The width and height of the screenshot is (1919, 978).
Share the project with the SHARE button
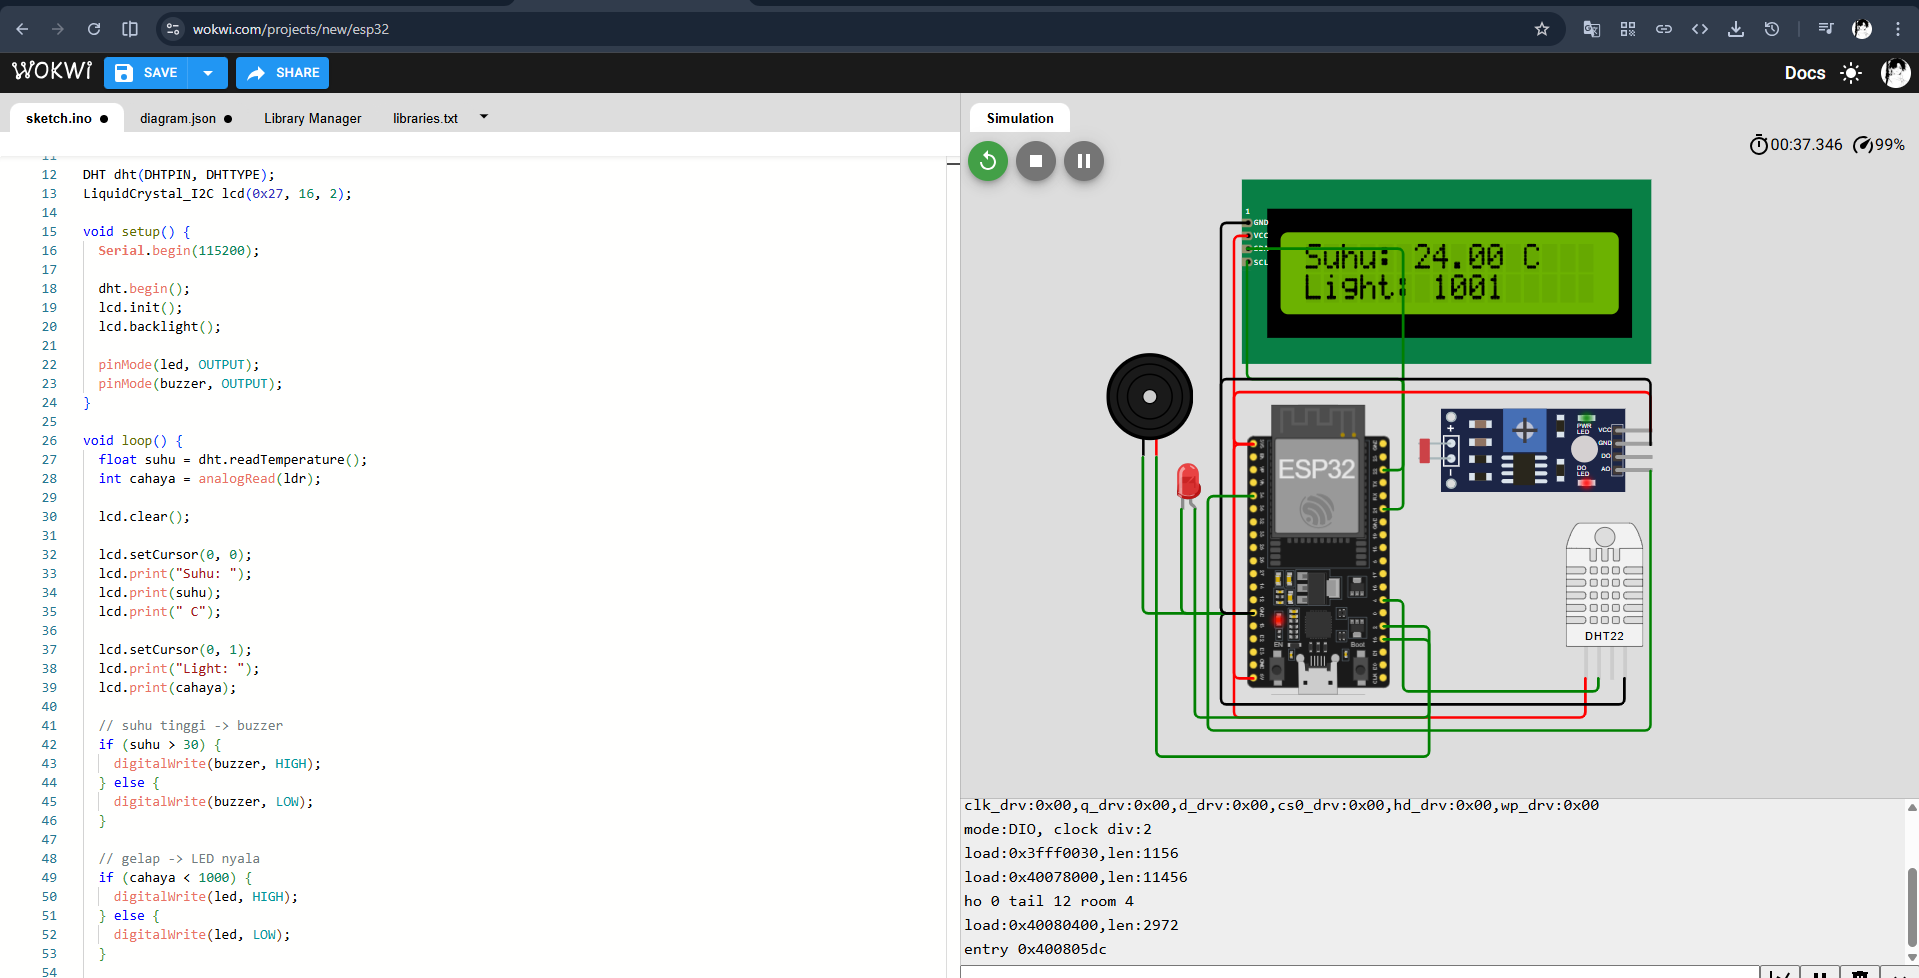(x=283, y=73)
